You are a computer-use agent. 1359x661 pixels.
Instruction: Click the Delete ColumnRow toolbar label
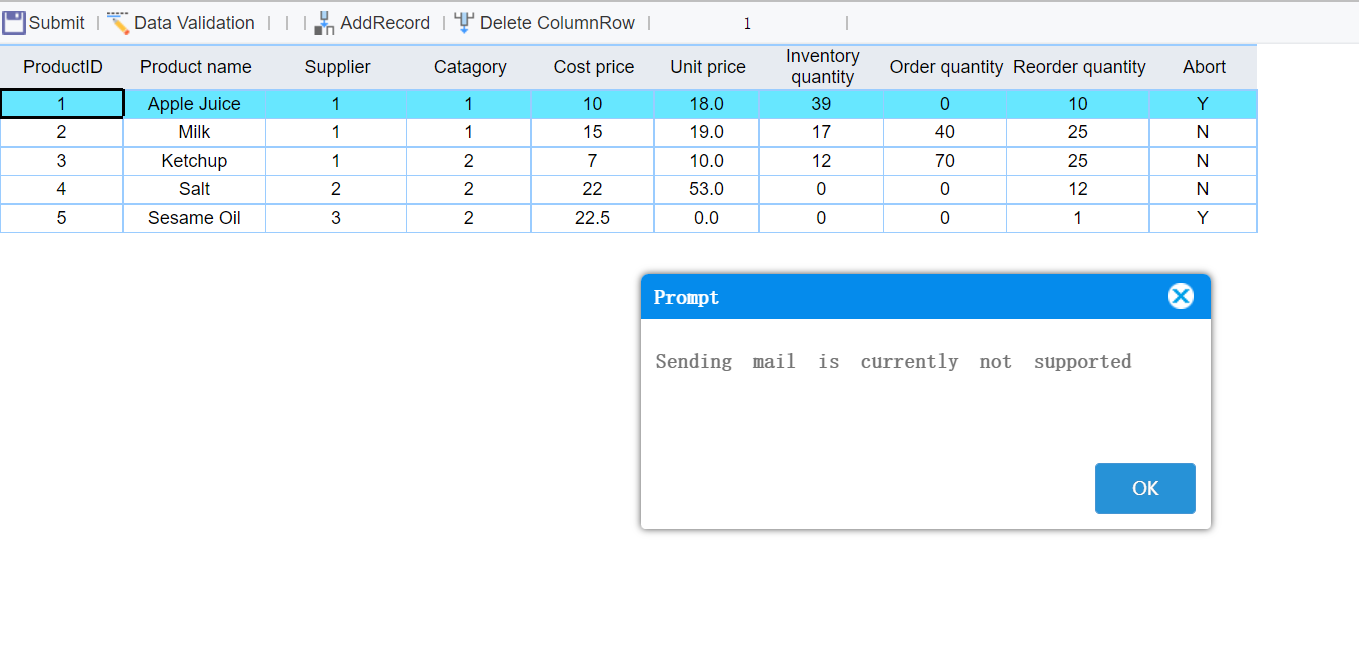click(x=557, y=22)
